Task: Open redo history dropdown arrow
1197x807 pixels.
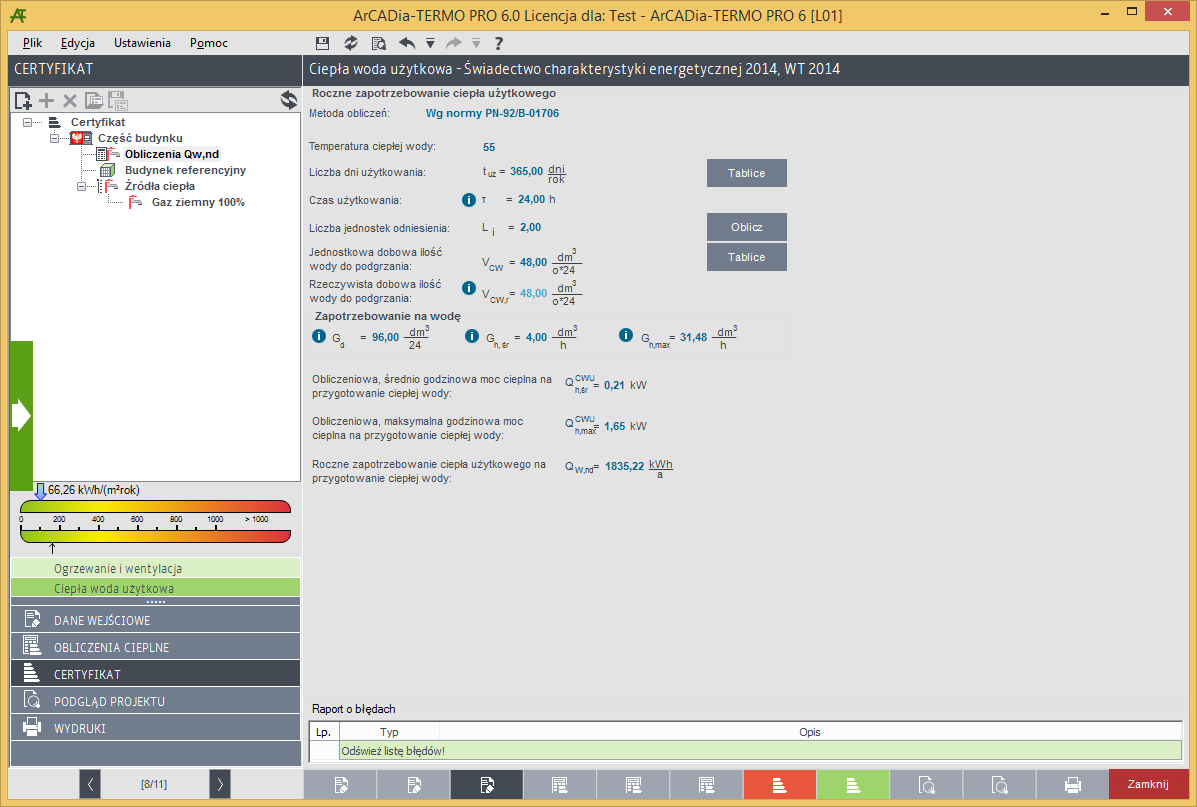Action: tap(476, 44)
